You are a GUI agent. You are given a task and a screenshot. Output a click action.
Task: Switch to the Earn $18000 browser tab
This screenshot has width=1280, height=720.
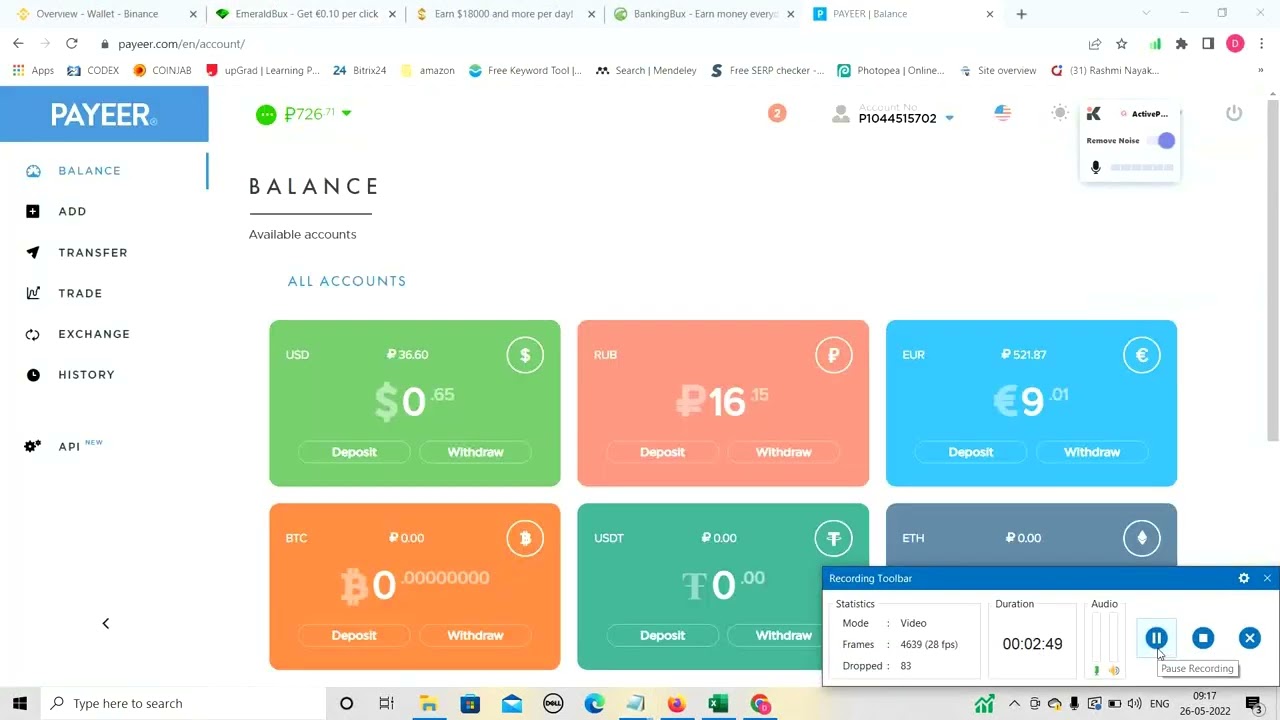[x=505, y=14]
